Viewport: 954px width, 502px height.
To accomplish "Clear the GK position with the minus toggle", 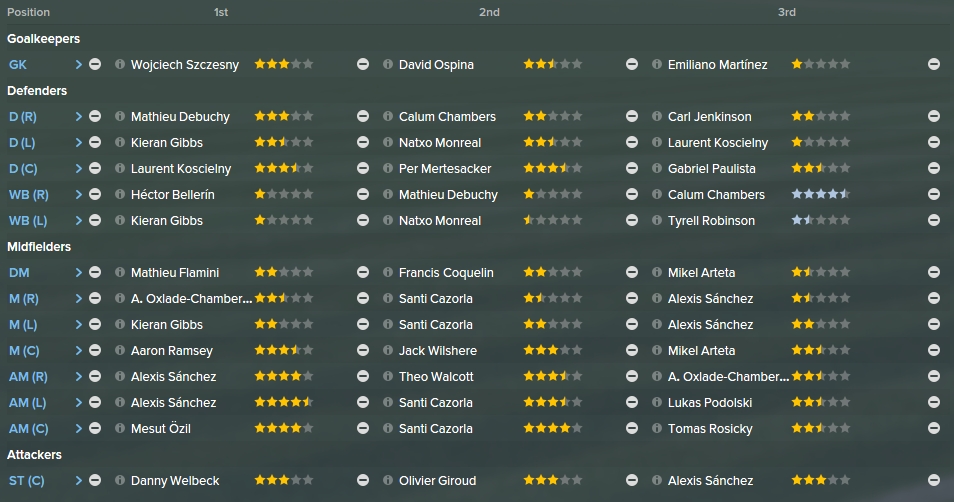I will click(95, 64).
